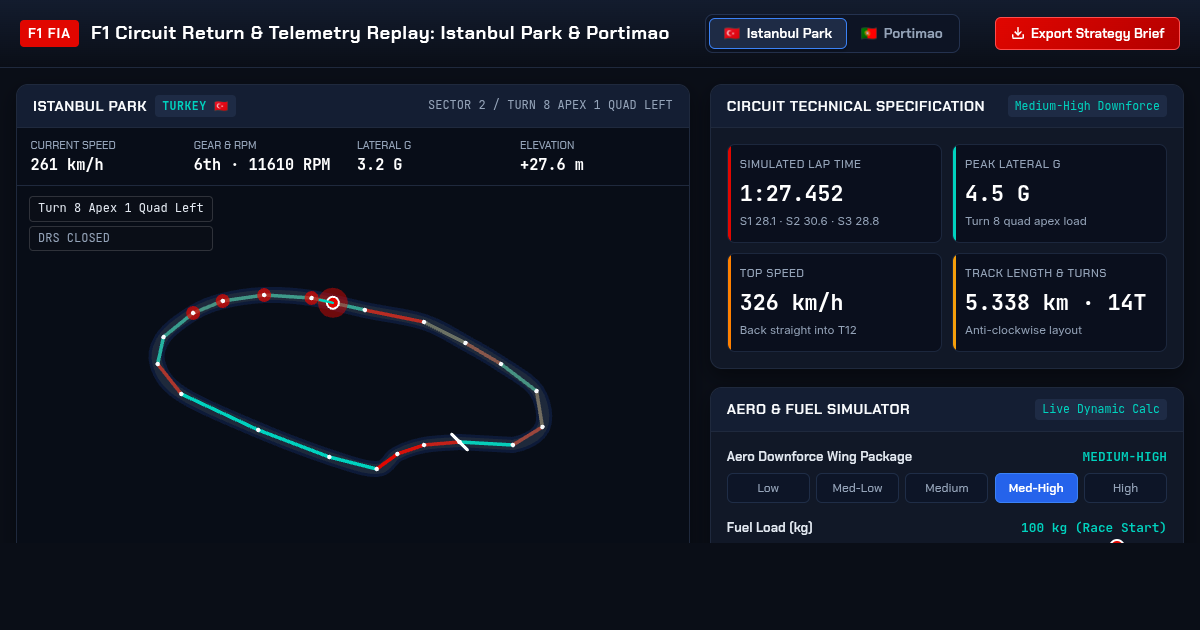Screen dimensions: 1200x630
Task: Select the Med-High wing package option
Action: coord(1036,488)
